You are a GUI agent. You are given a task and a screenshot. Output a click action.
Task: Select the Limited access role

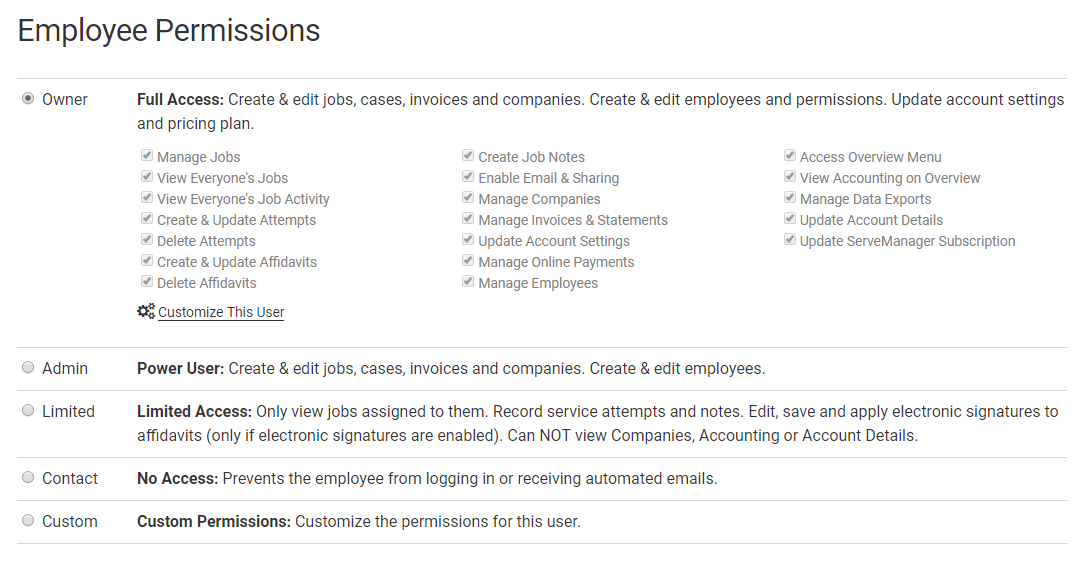pos(28,411)
